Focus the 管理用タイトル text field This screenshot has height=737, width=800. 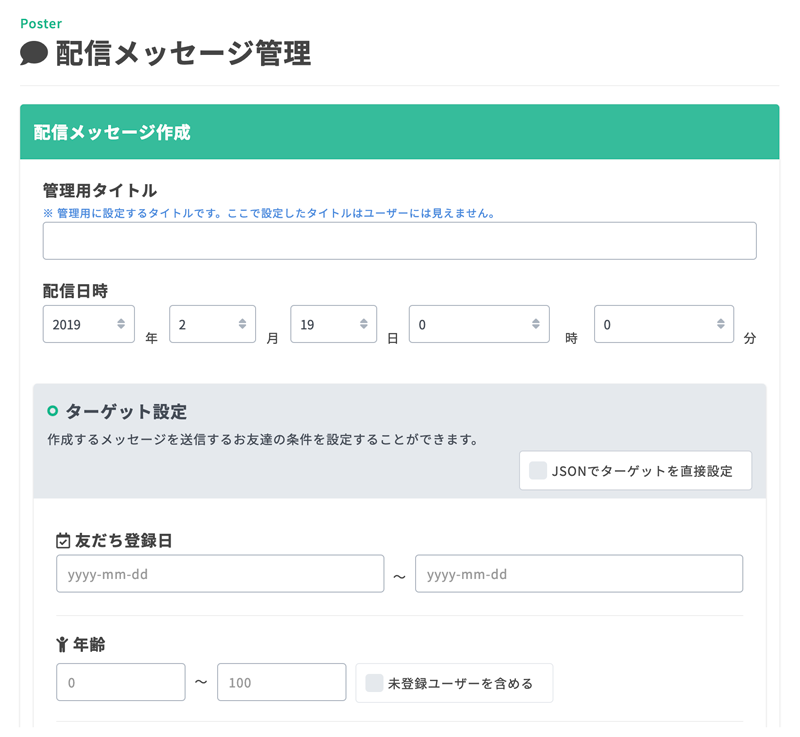pos(399,241)
